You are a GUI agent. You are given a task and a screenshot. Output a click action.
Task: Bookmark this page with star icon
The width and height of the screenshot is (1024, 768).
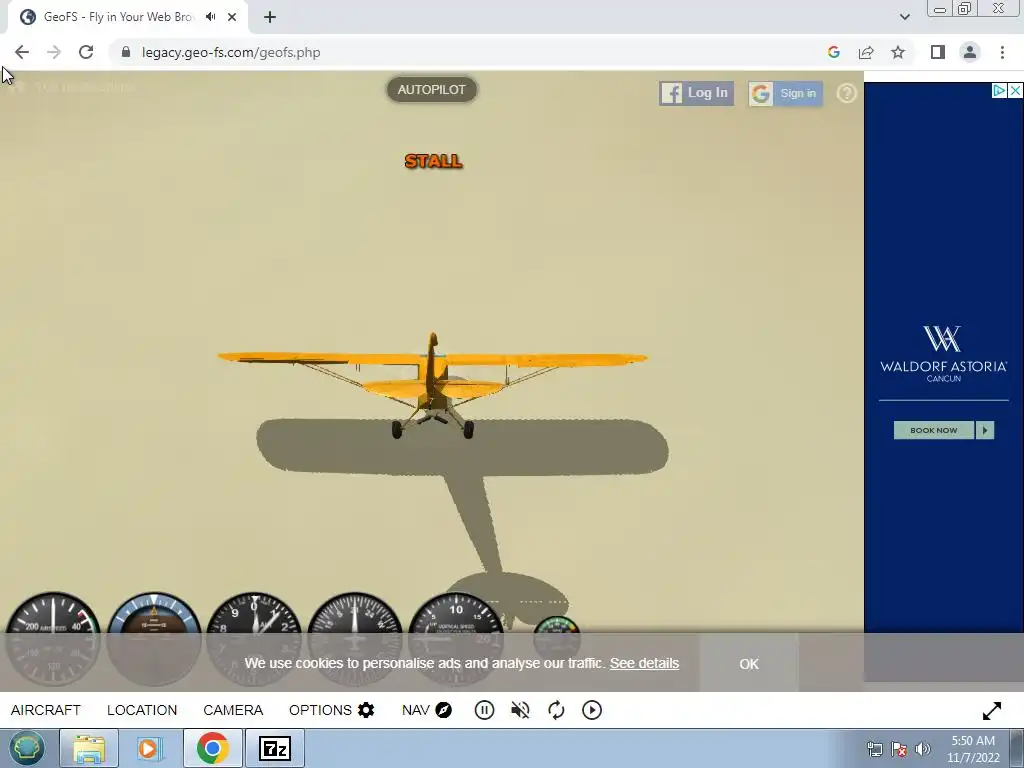tap(898, 52)
